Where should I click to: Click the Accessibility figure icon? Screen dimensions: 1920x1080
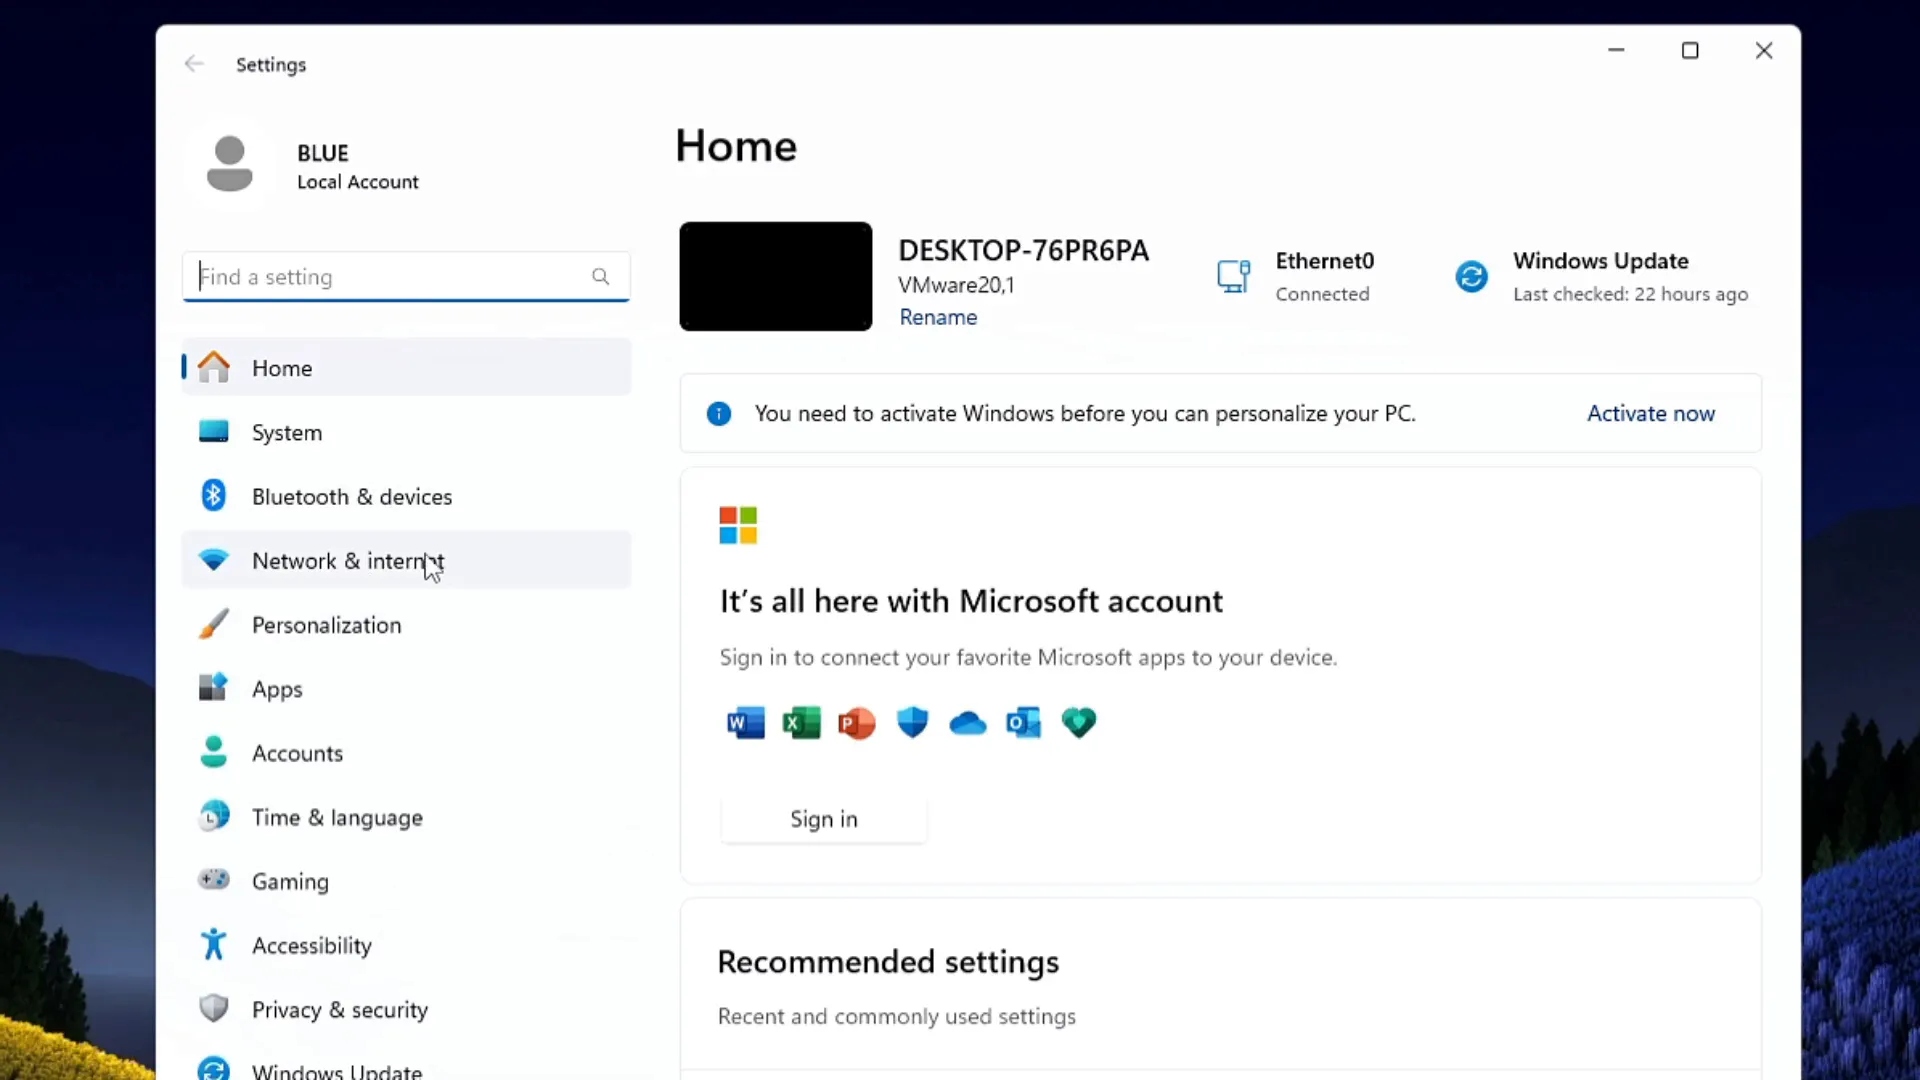213,944
